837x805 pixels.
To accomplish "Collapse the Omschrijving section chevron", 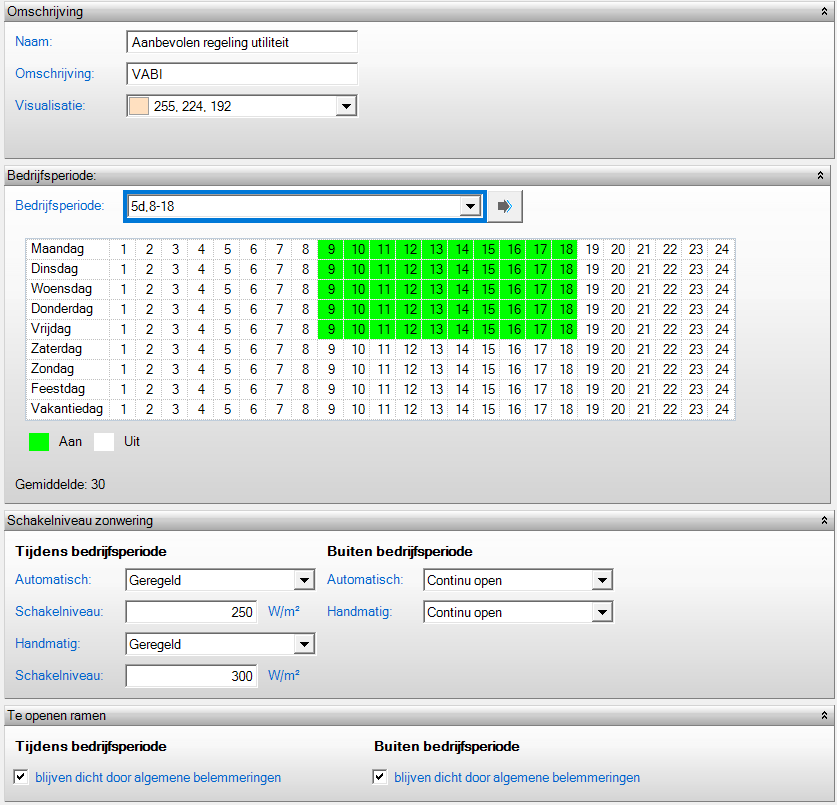I will pos(821,12).
